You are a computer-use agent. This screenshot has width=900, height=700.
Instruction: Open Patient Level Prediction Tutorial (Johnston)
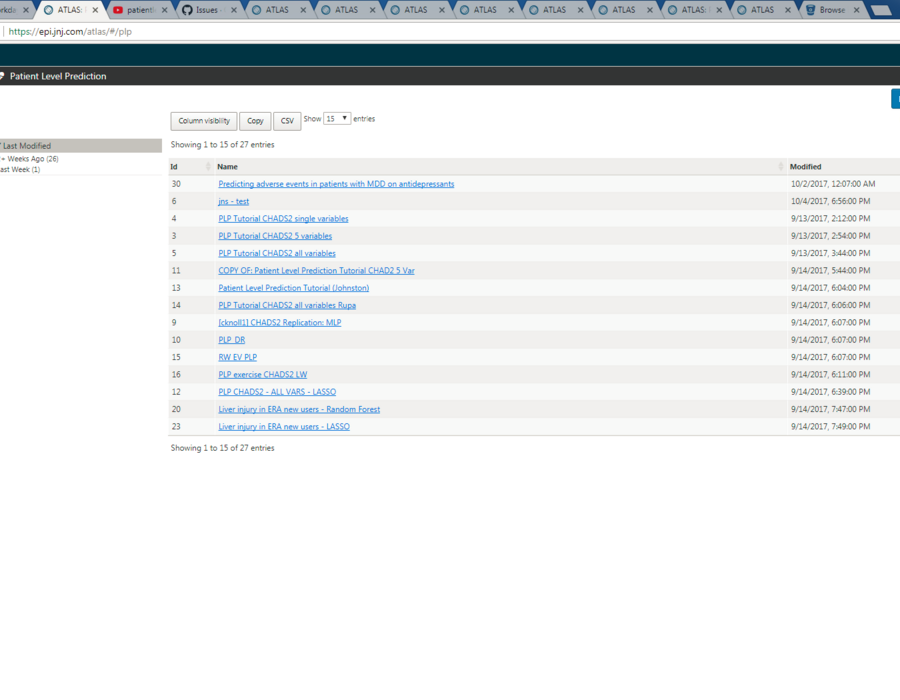pos(293,288)
